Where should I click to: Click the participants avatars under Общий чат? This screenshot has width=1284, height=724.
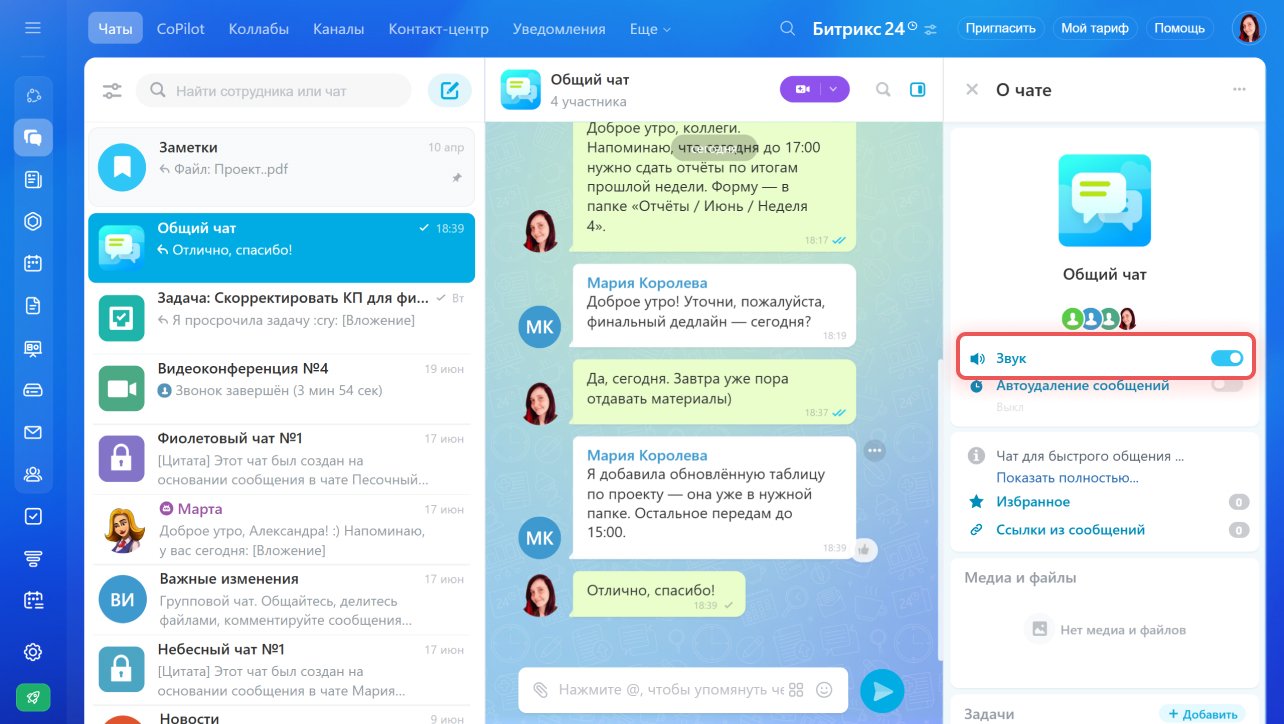coord(1100,318)
